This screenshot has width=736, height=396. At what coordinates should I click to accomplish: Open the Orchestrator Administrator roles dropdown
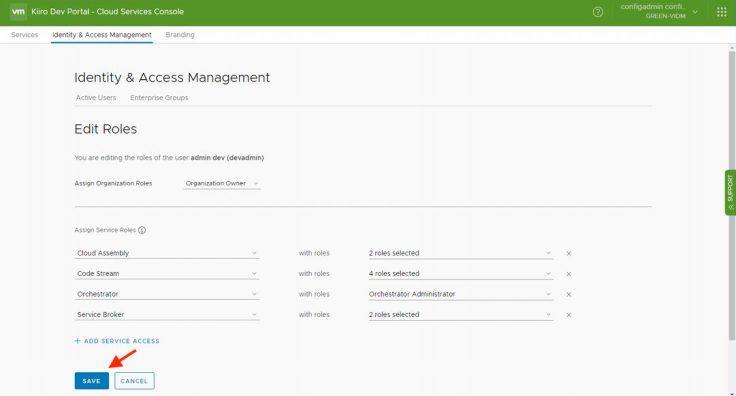(x=460, y=294)
